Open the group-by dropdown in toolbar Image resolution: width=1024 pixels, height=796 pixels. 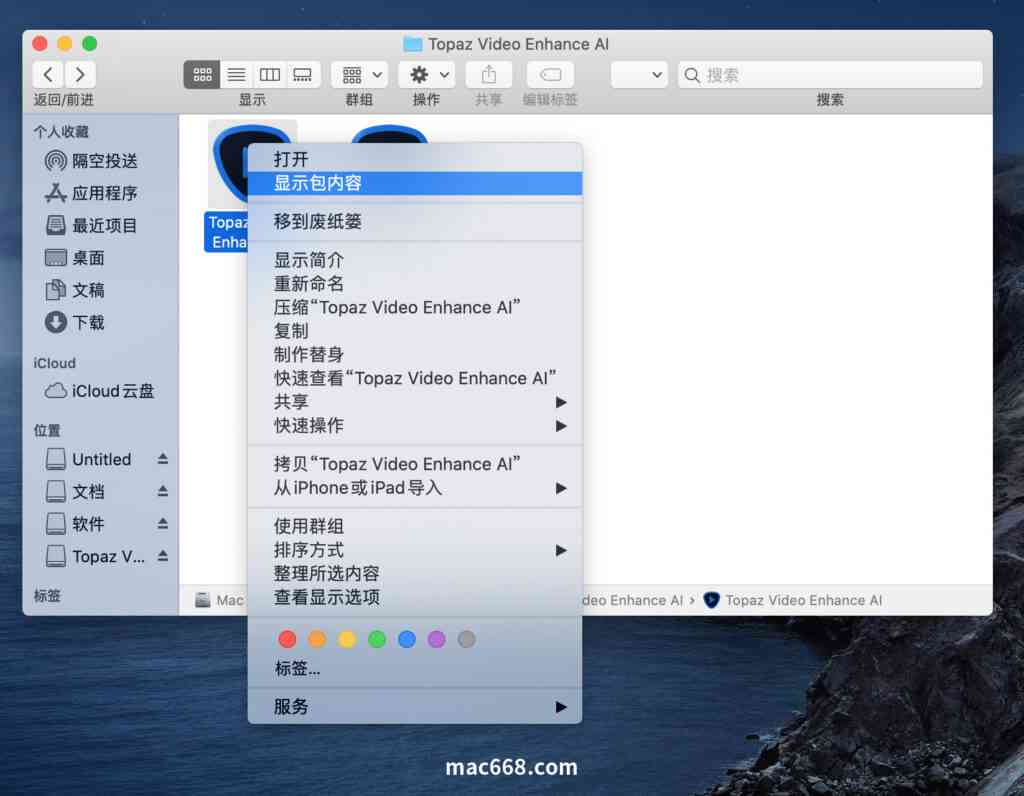pyautogui.click(x=360, y=74)
